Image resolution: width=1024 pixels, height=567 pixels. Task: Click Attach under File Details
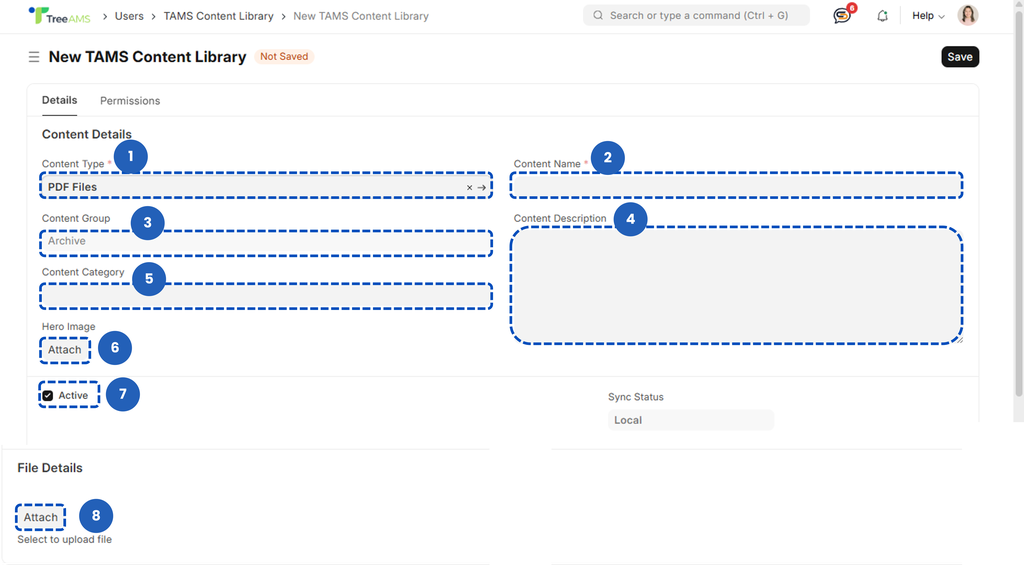41,518
